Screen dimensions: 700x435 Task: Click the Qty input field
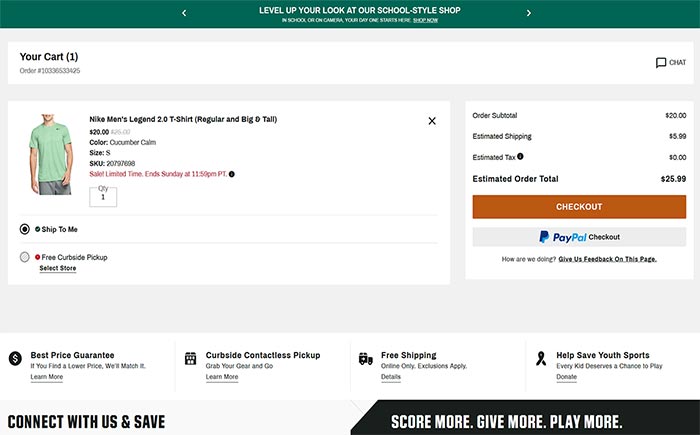pos(103,197)
